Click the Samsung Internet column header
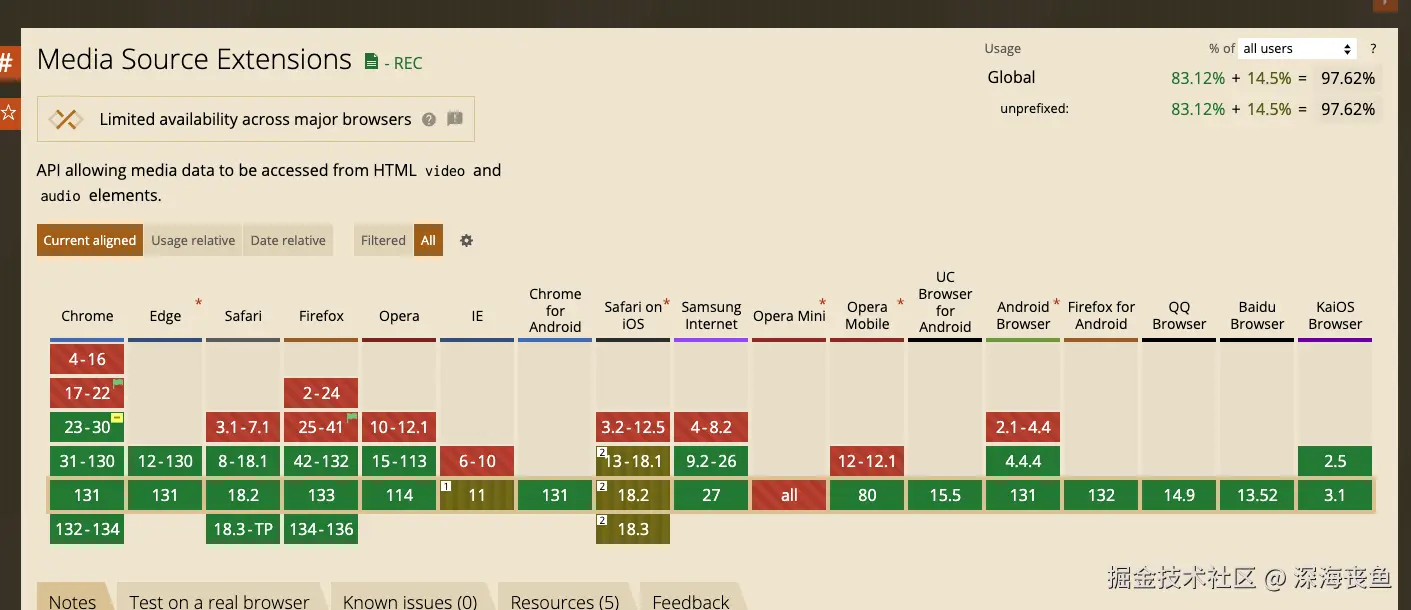Viewport: 1411px width, 610px height. 711,315
